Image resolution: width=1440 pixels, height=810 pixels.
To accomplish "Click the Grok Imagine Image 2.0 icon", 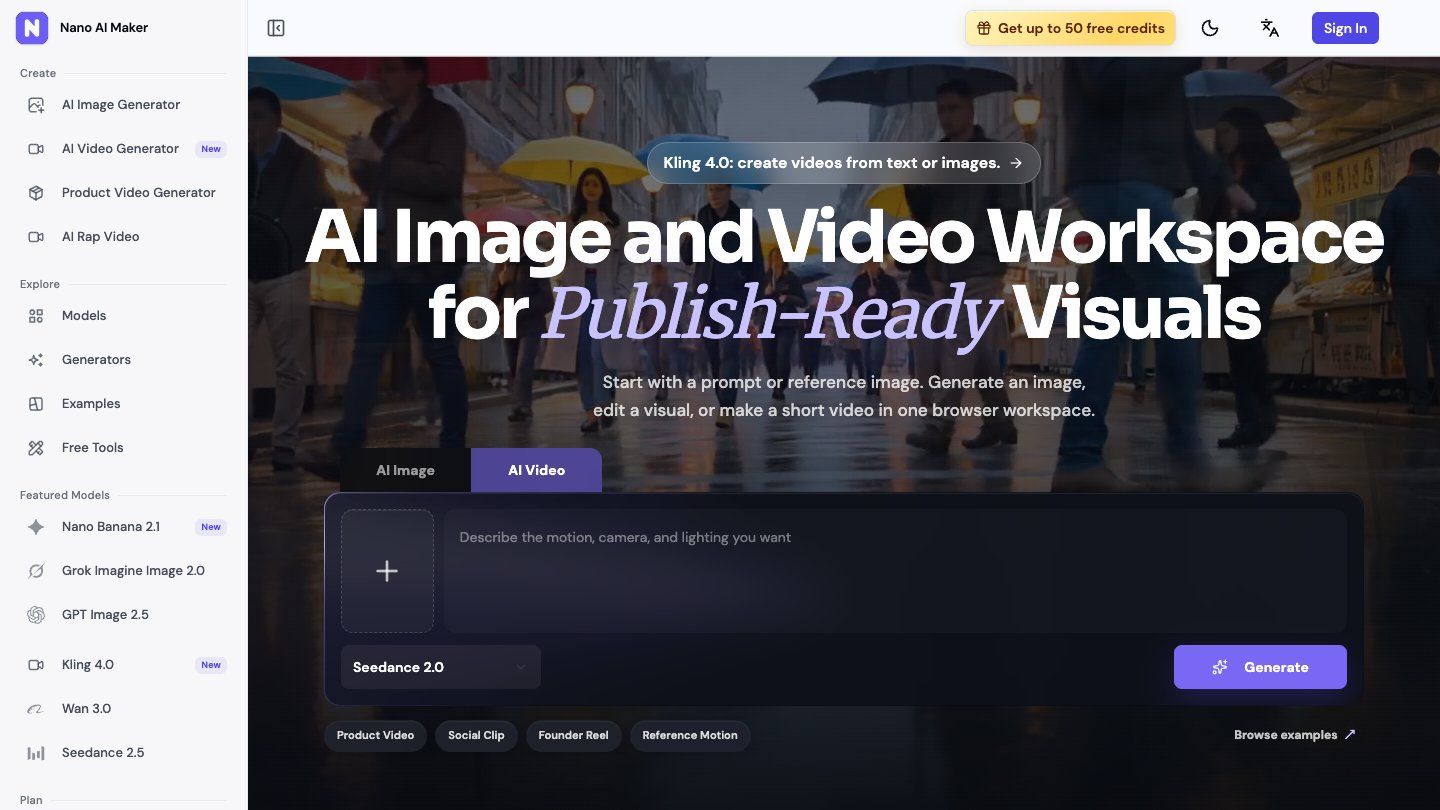I will [36, 571].
